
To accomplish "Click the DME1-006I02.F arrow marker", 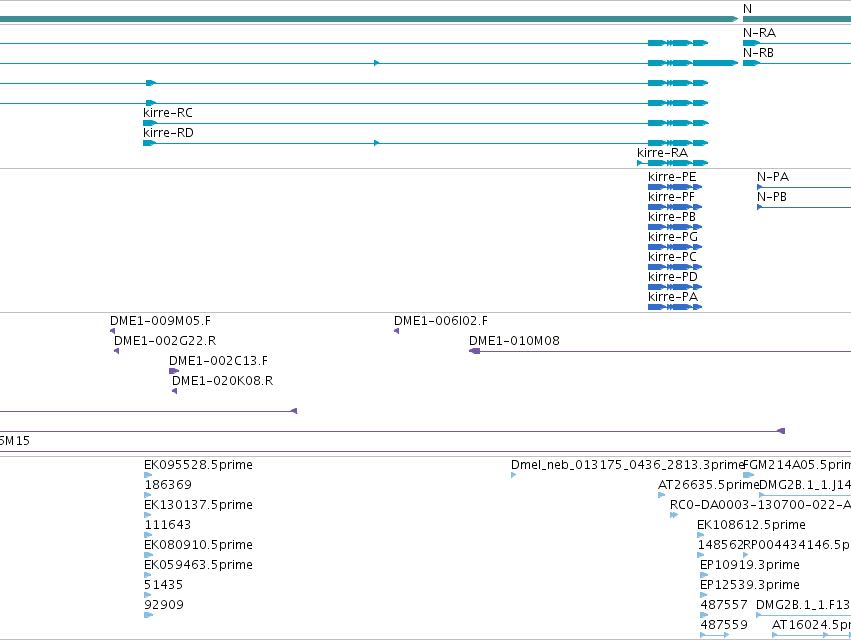I will (x=397, y=331).
